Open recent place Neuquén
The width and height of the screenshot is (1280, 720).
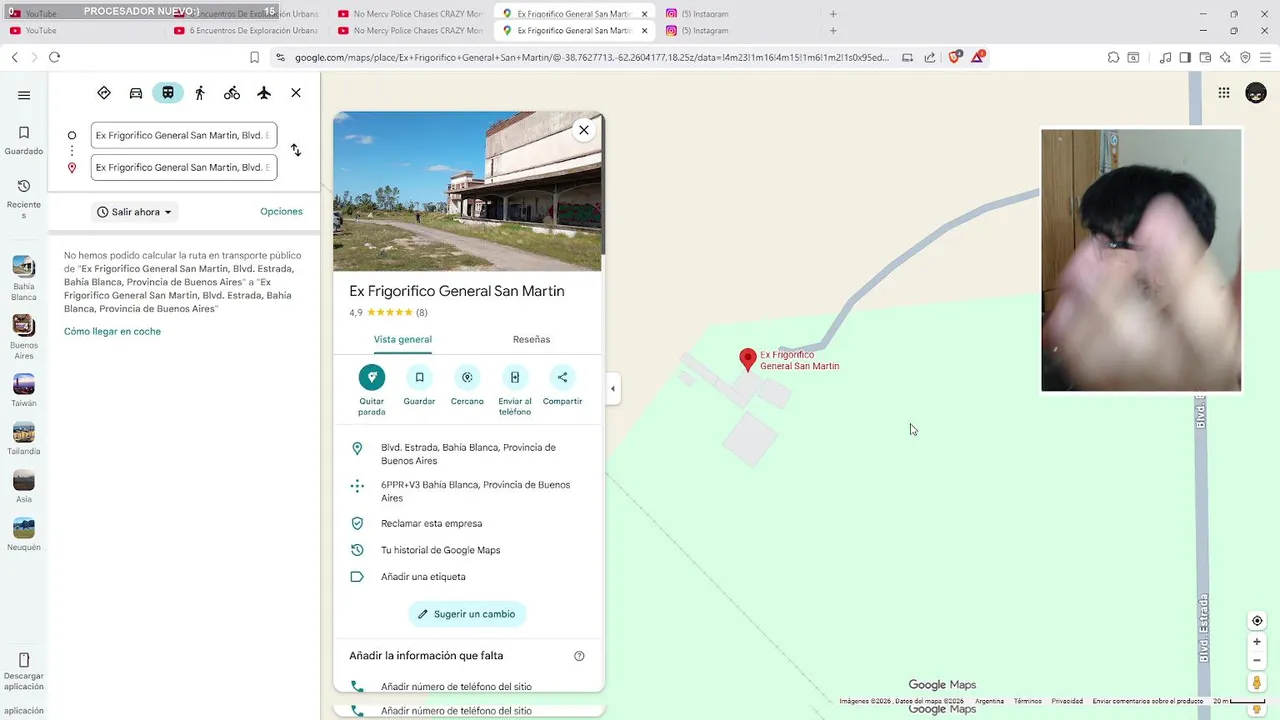tap(24, 535)
